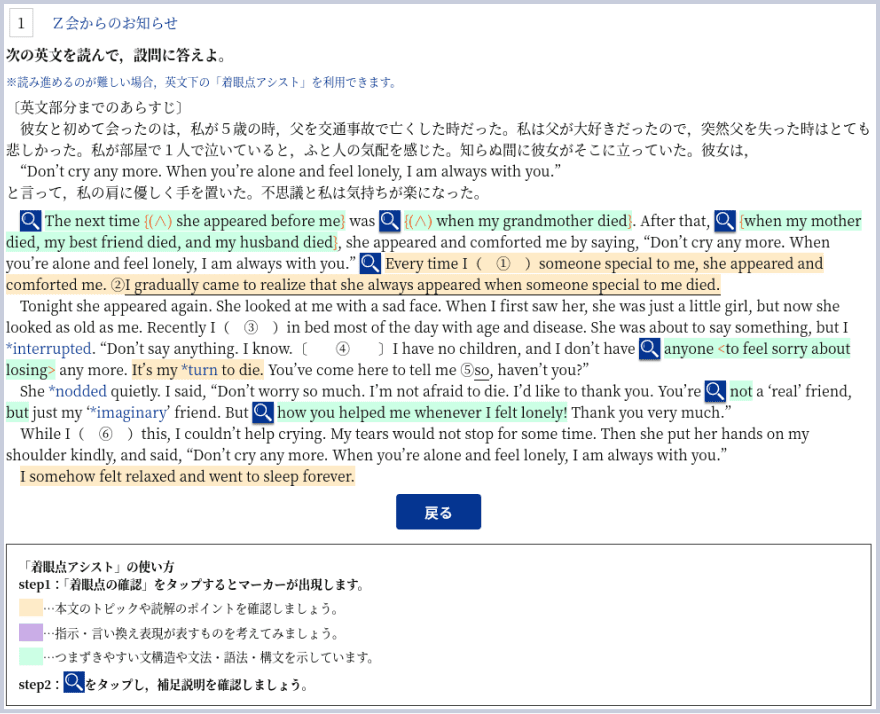Click the glossed word *turn

[x=199, y=370]
